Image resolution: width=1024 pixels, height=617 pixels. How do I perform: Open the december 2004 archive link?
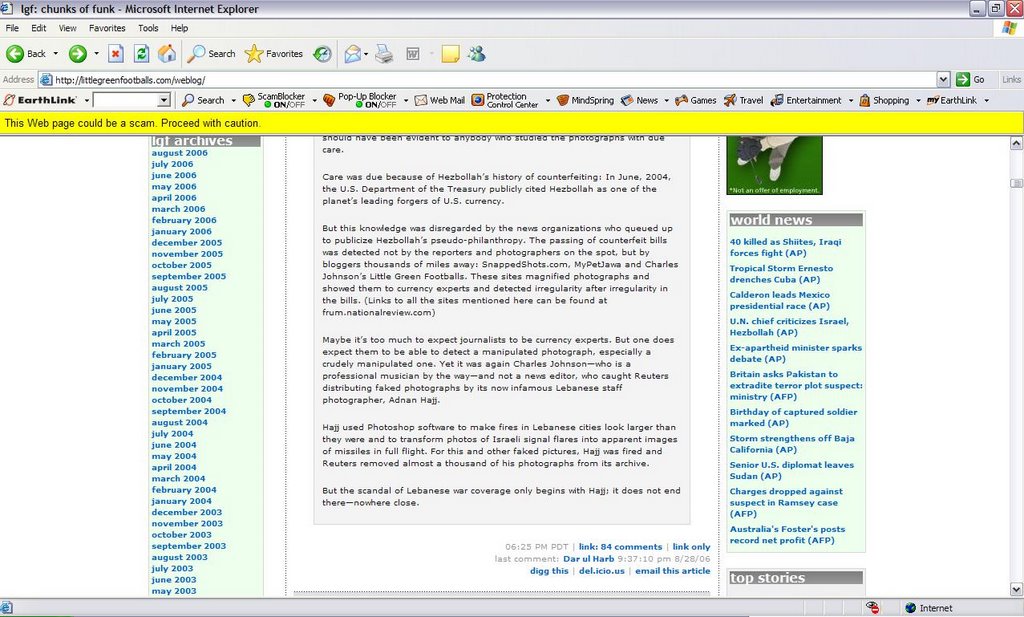click(x=187, y=377)
